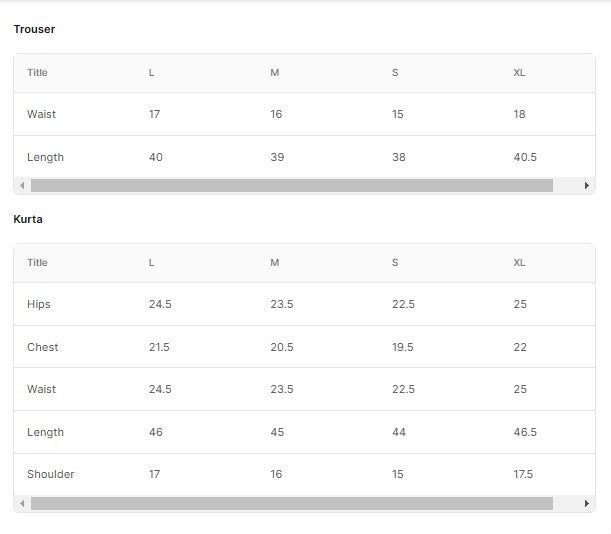Click the Trouser table horizontal scrollbar thumb
Screen dimensions: 611x534
pos(292,186)
